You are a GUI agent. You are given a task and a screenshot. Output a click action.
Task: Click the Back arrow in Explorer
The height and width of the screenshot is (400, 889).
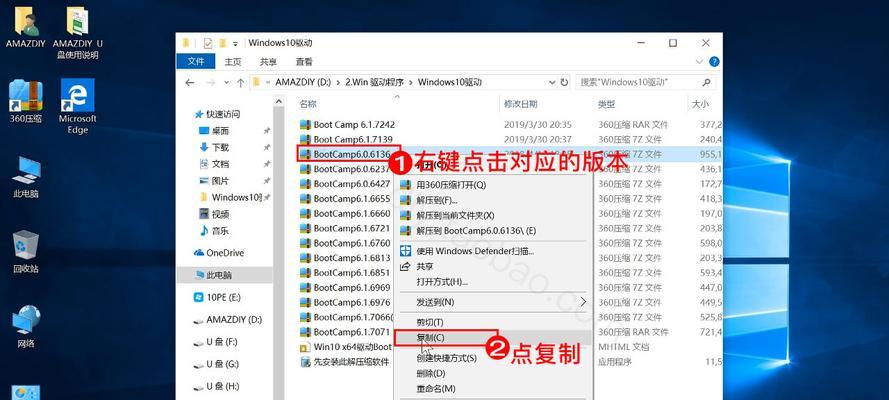190,83
